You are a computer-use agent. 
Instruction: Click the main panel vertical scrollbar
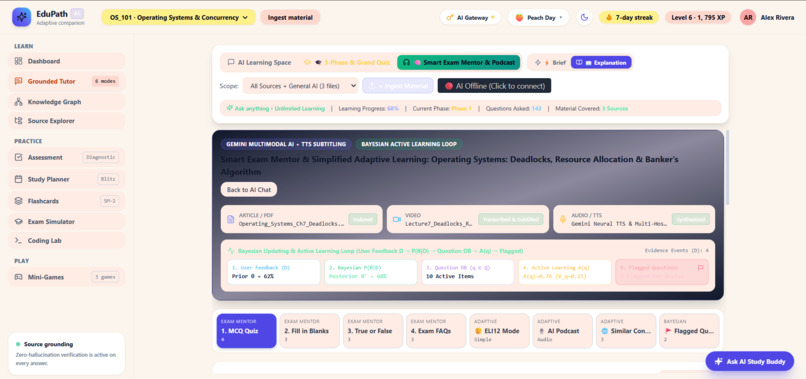[727, 167]
